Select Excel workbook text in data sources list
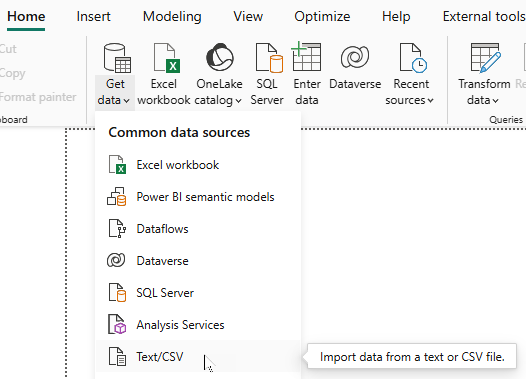This screenshot has width=526, height=379. (178, 165)
